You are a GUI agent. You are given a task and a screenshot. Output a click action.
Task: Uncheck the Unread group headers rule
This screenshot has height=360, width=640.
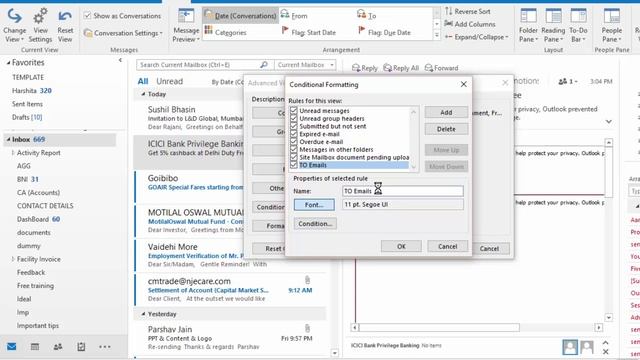[x=293, y=118]
